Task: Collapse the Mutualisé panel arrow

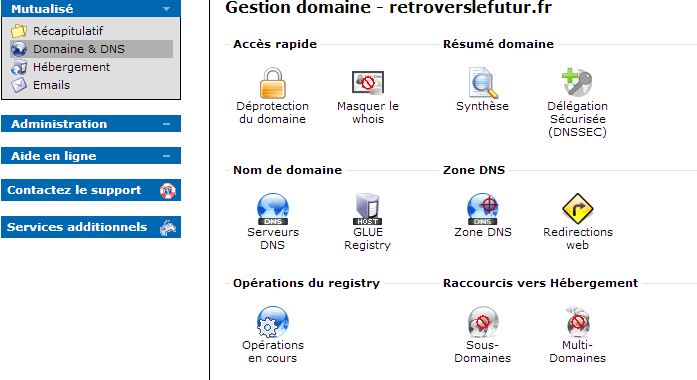Action: pos(167,9)
